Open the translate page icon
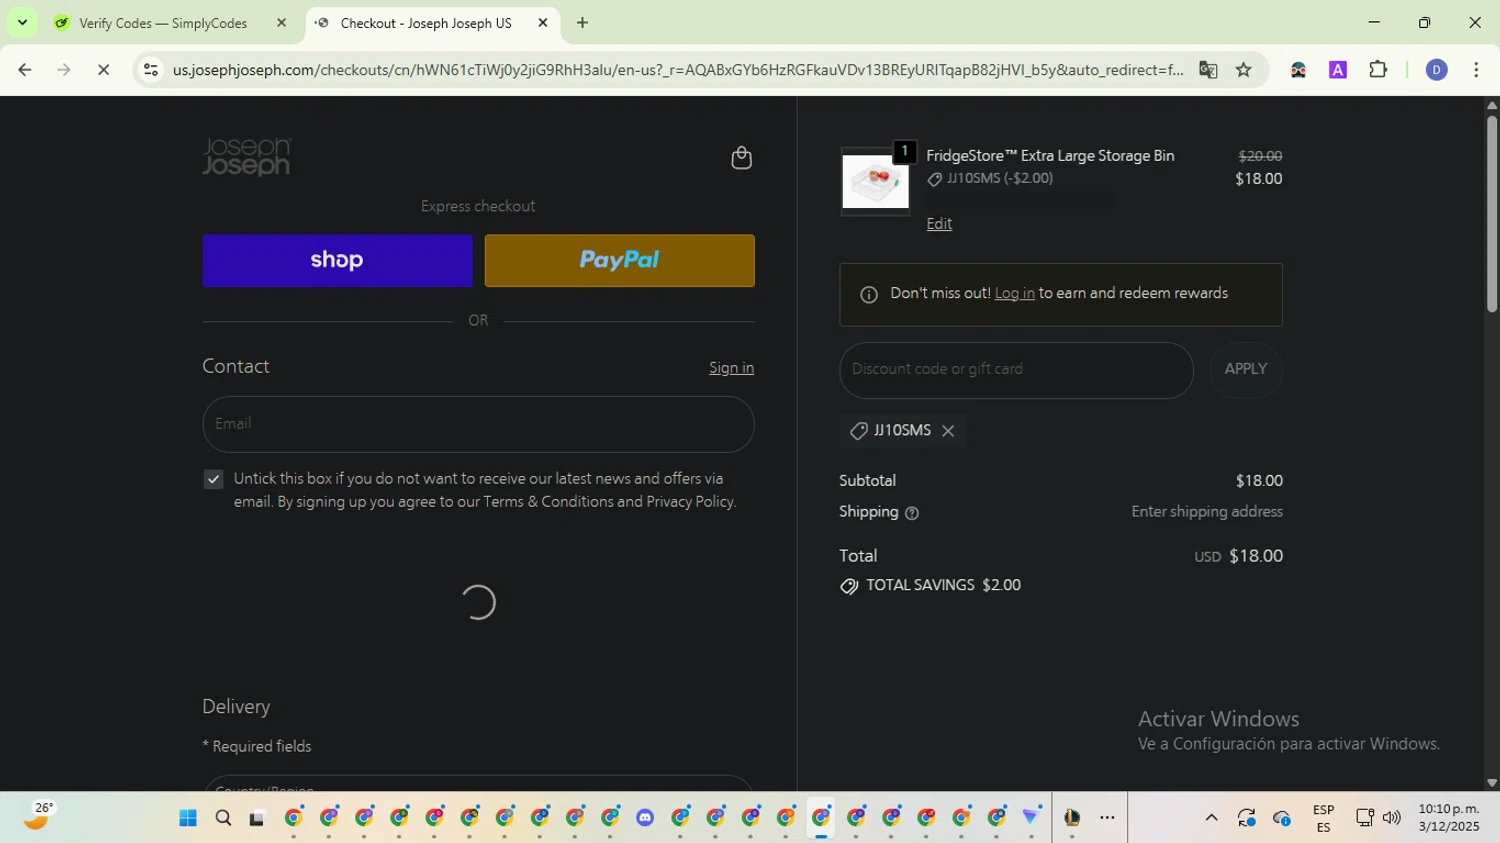The height and width of the screenshot is (843, 1500). (x=1208, y=70)
